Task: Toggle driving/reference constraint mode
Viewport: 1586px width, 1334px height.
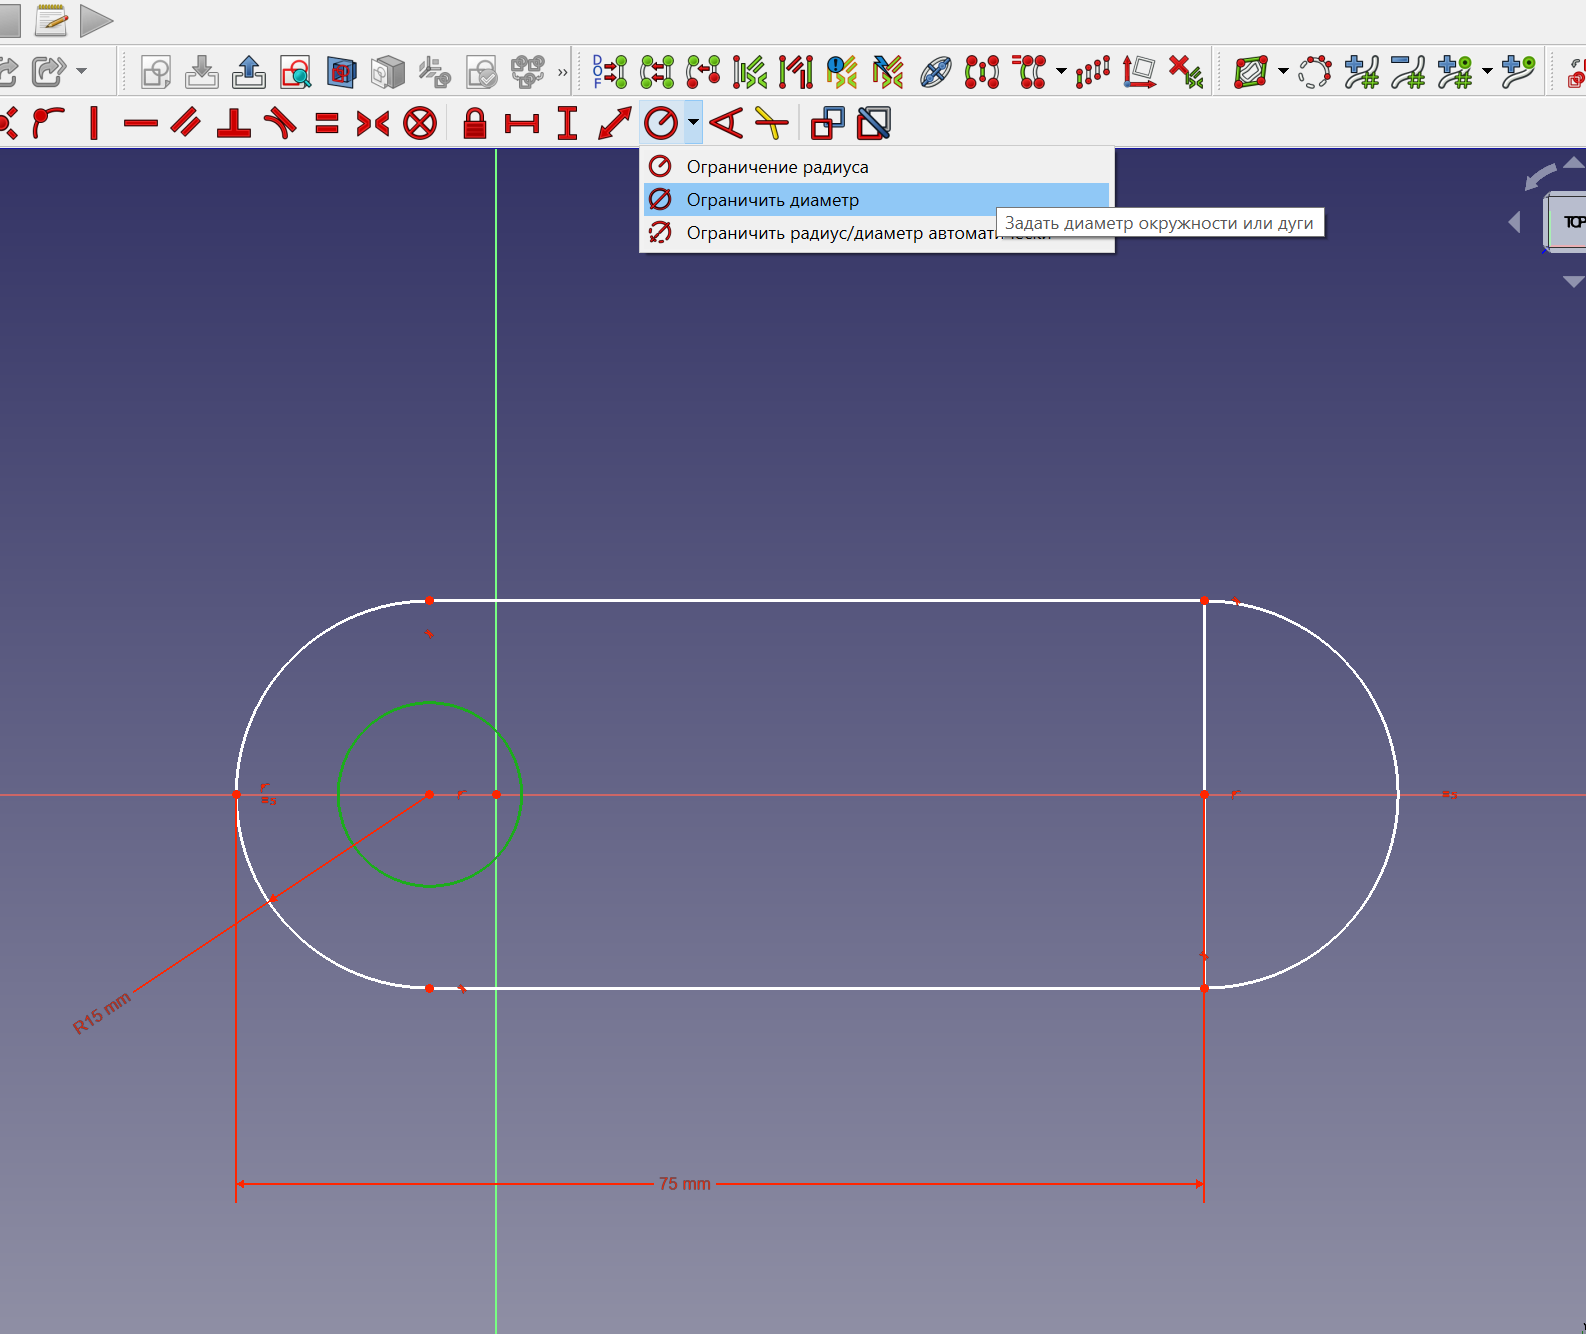Action: pos(827,123)
